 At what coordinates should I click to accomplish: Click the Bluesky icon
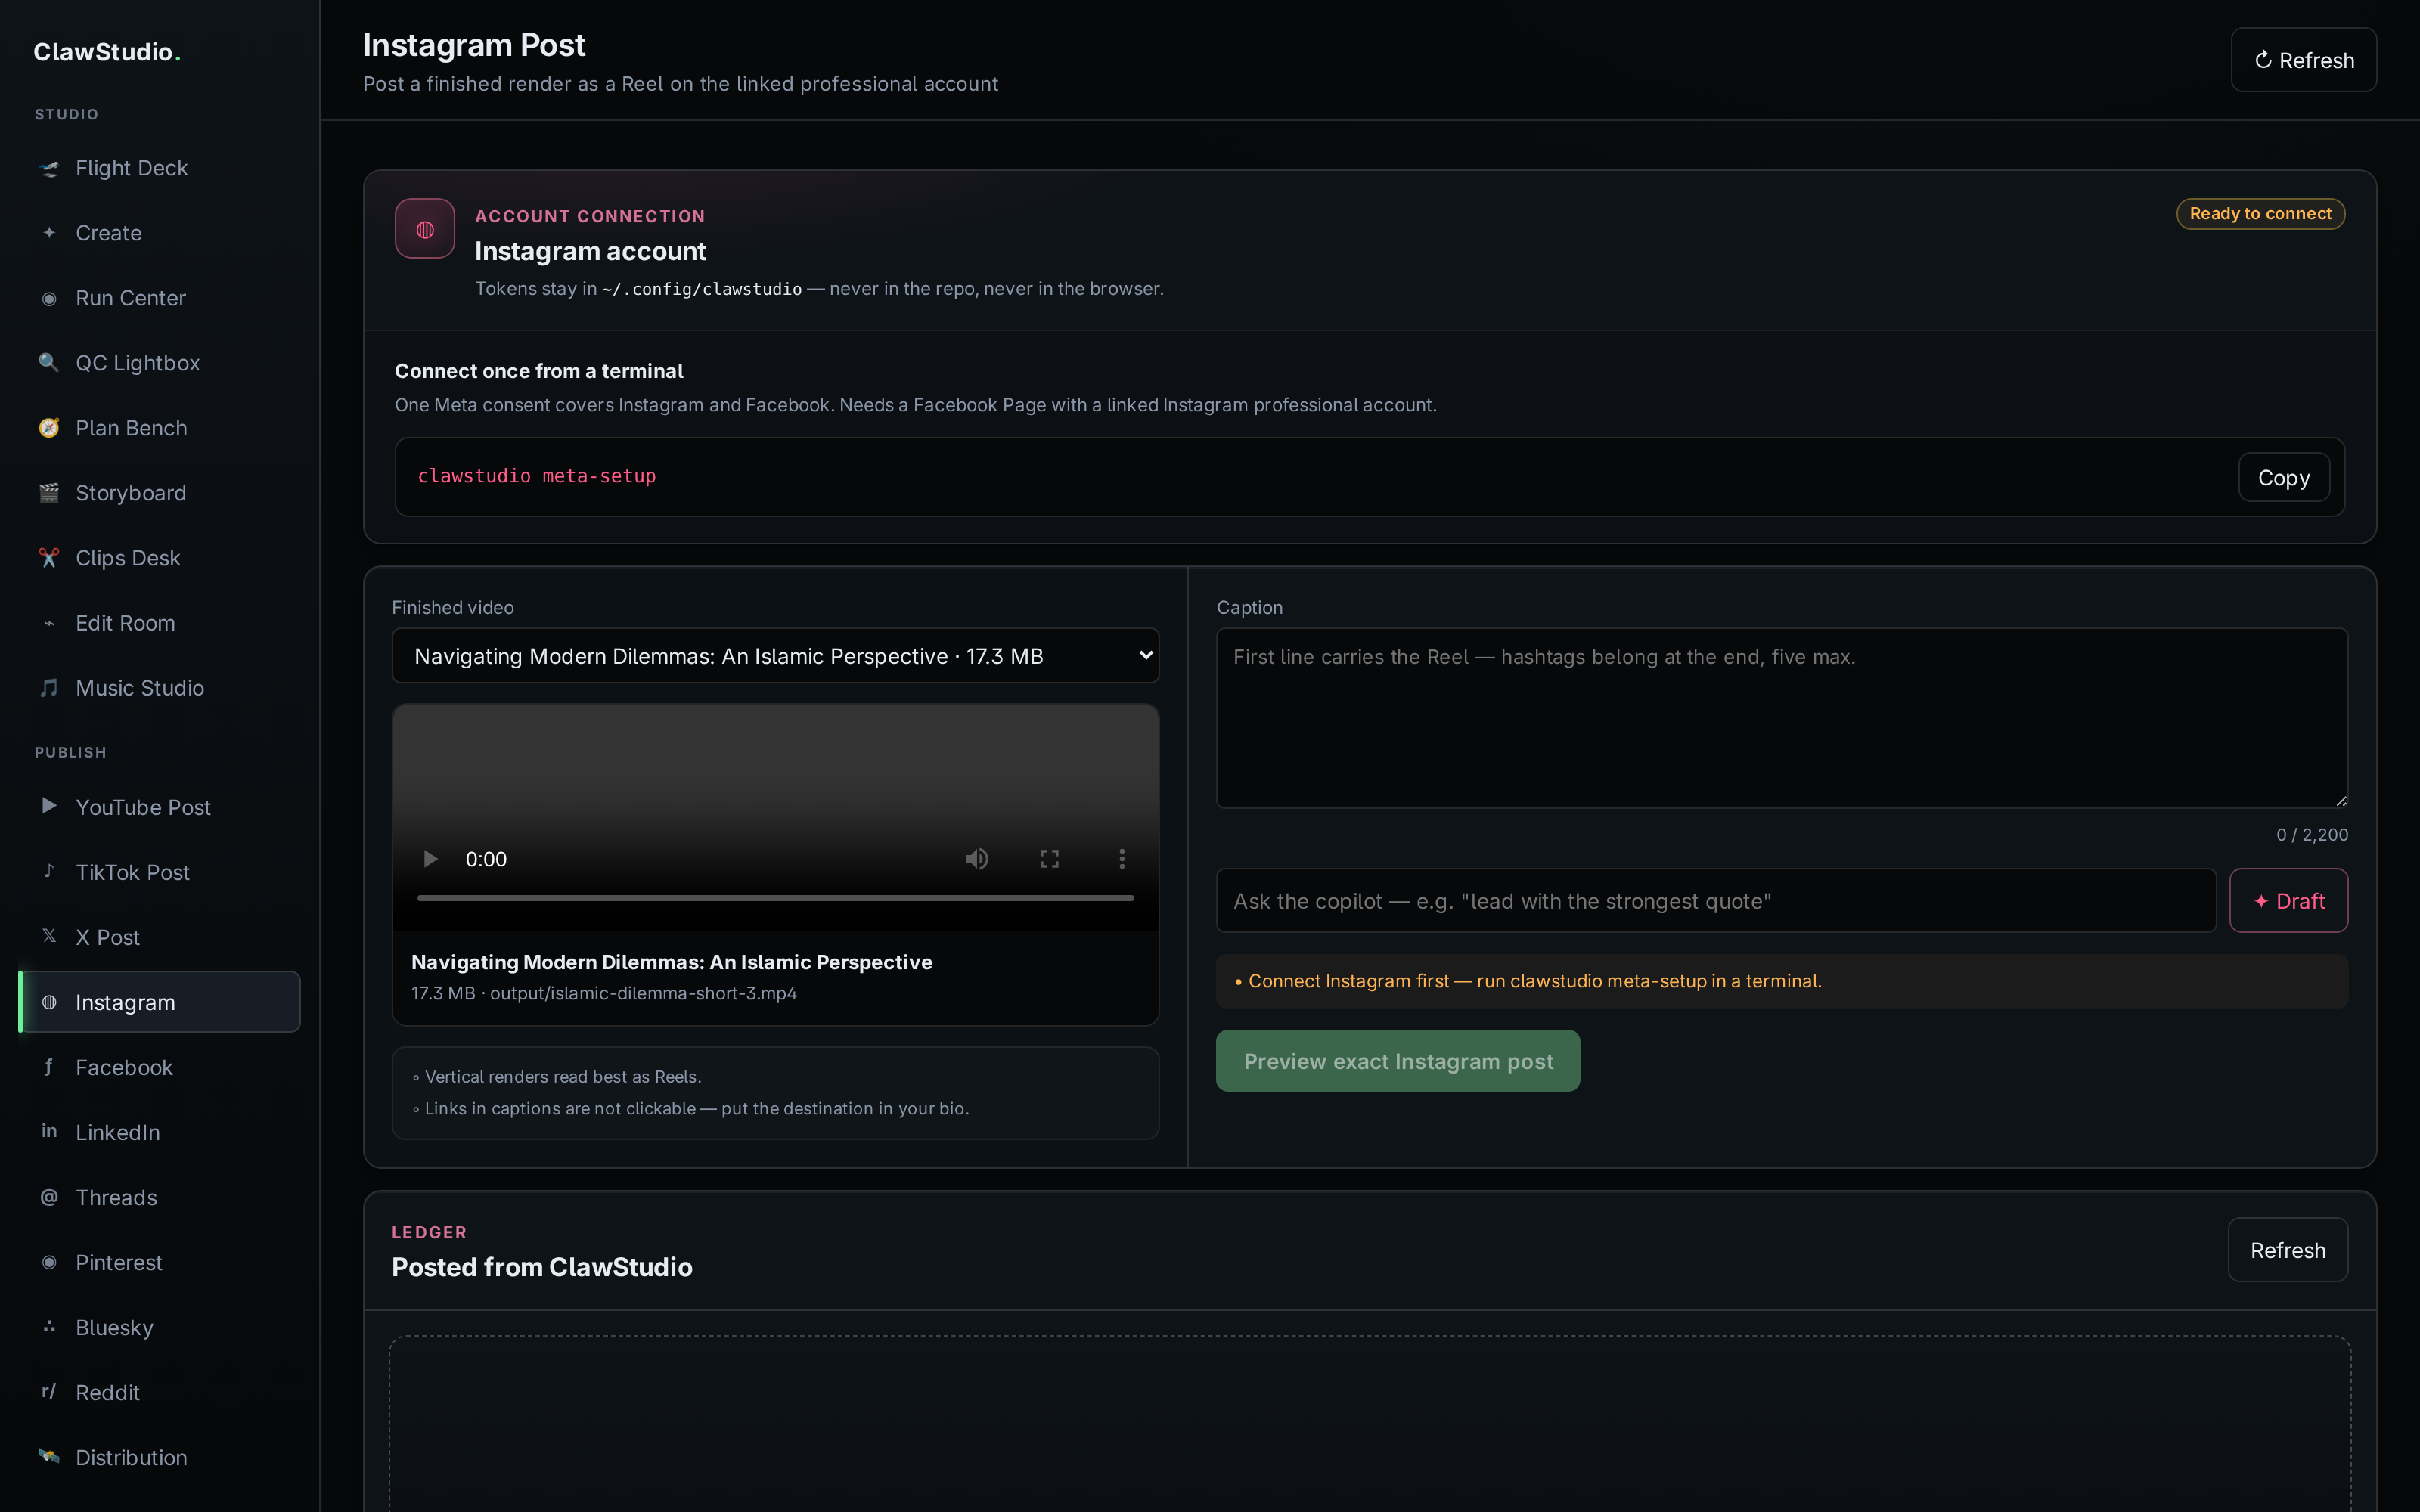click(49, 1327)
